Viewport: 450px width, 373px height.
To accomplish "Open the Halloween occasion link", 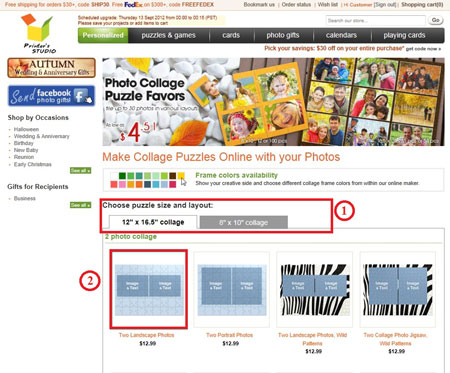I will (x=26, y=129).
